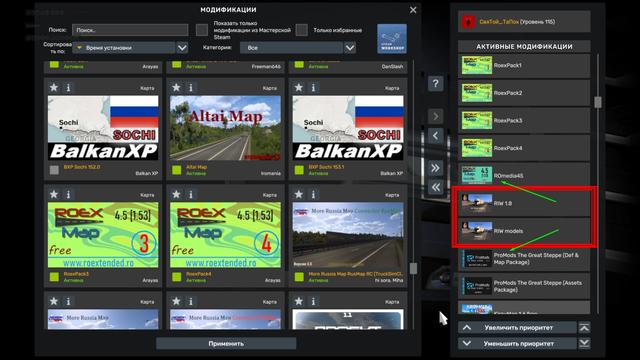Image resolution: width=640 pixels, height=360 pixels.
Task: Click Увеличить приоритет button
Action: click(x=517, y=327)
